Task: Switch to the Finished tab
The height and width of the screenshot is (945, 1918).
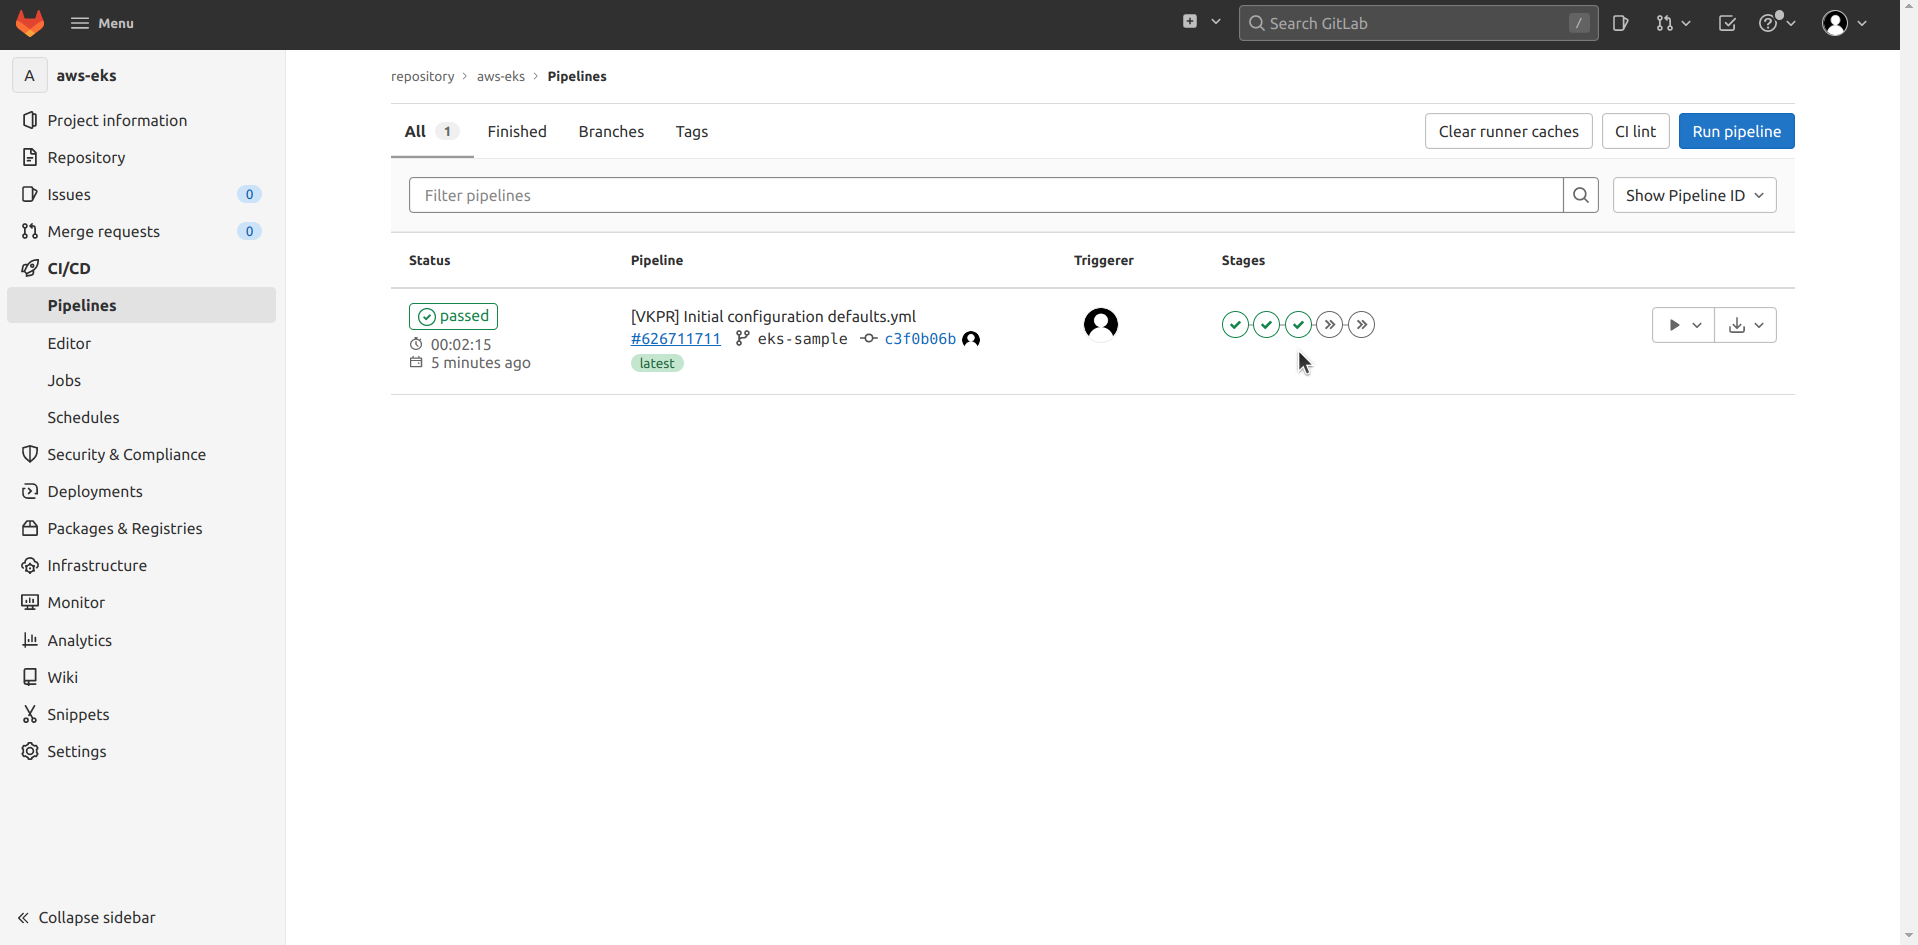Action: pos(517,131)
